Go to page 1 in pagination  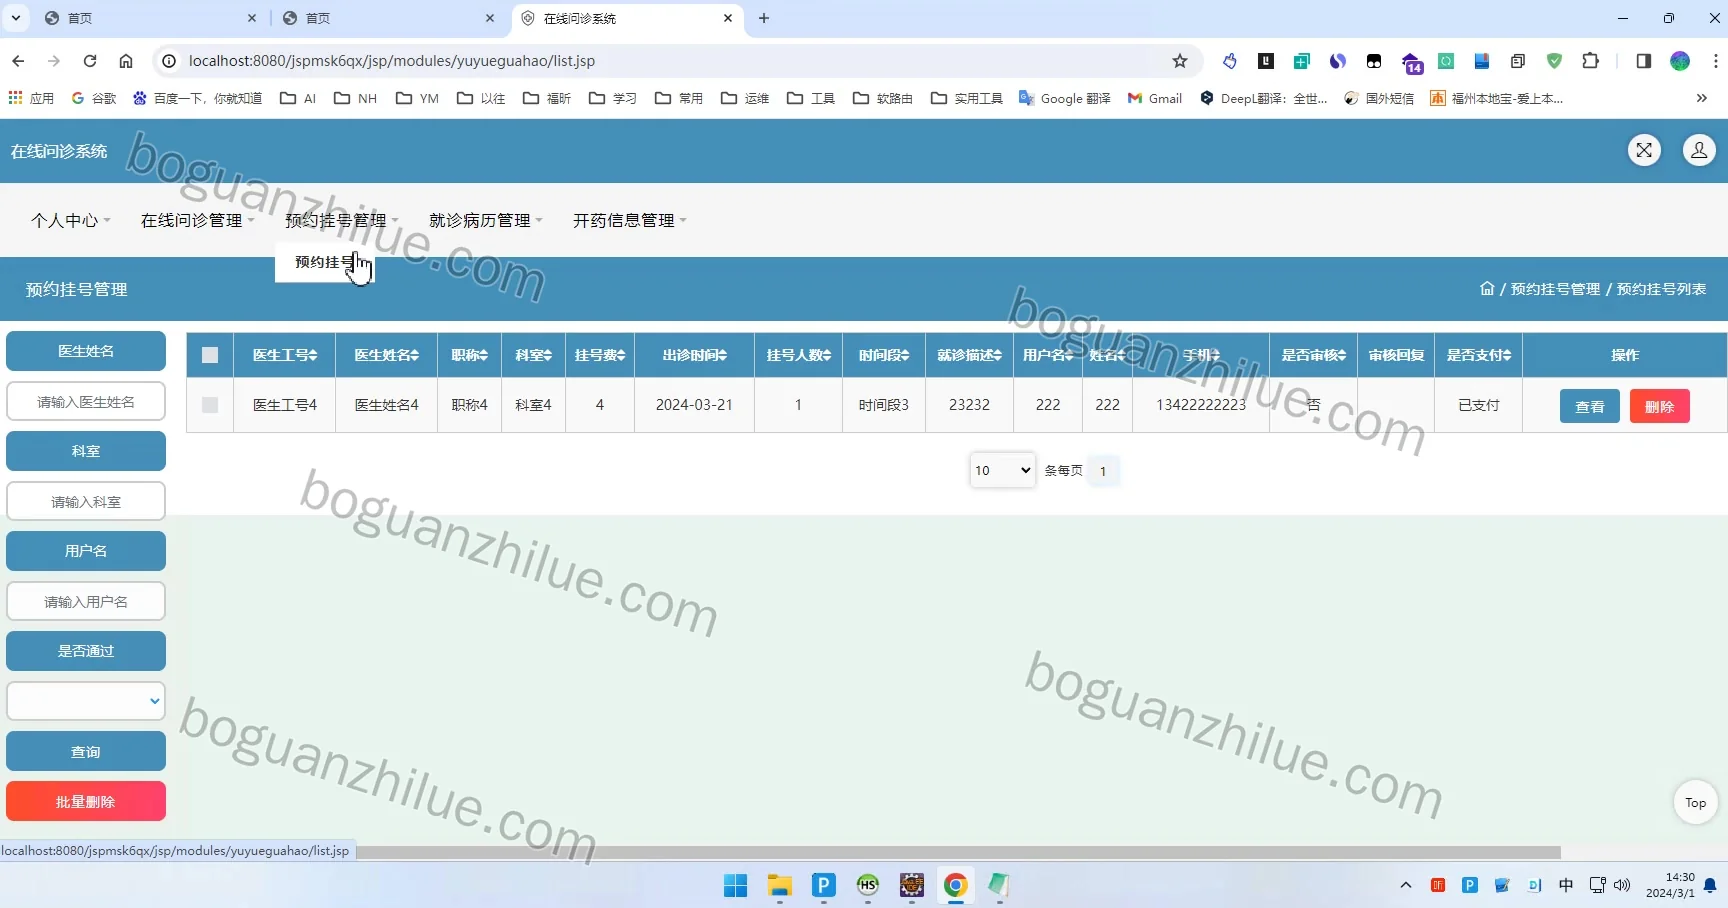1103,470
